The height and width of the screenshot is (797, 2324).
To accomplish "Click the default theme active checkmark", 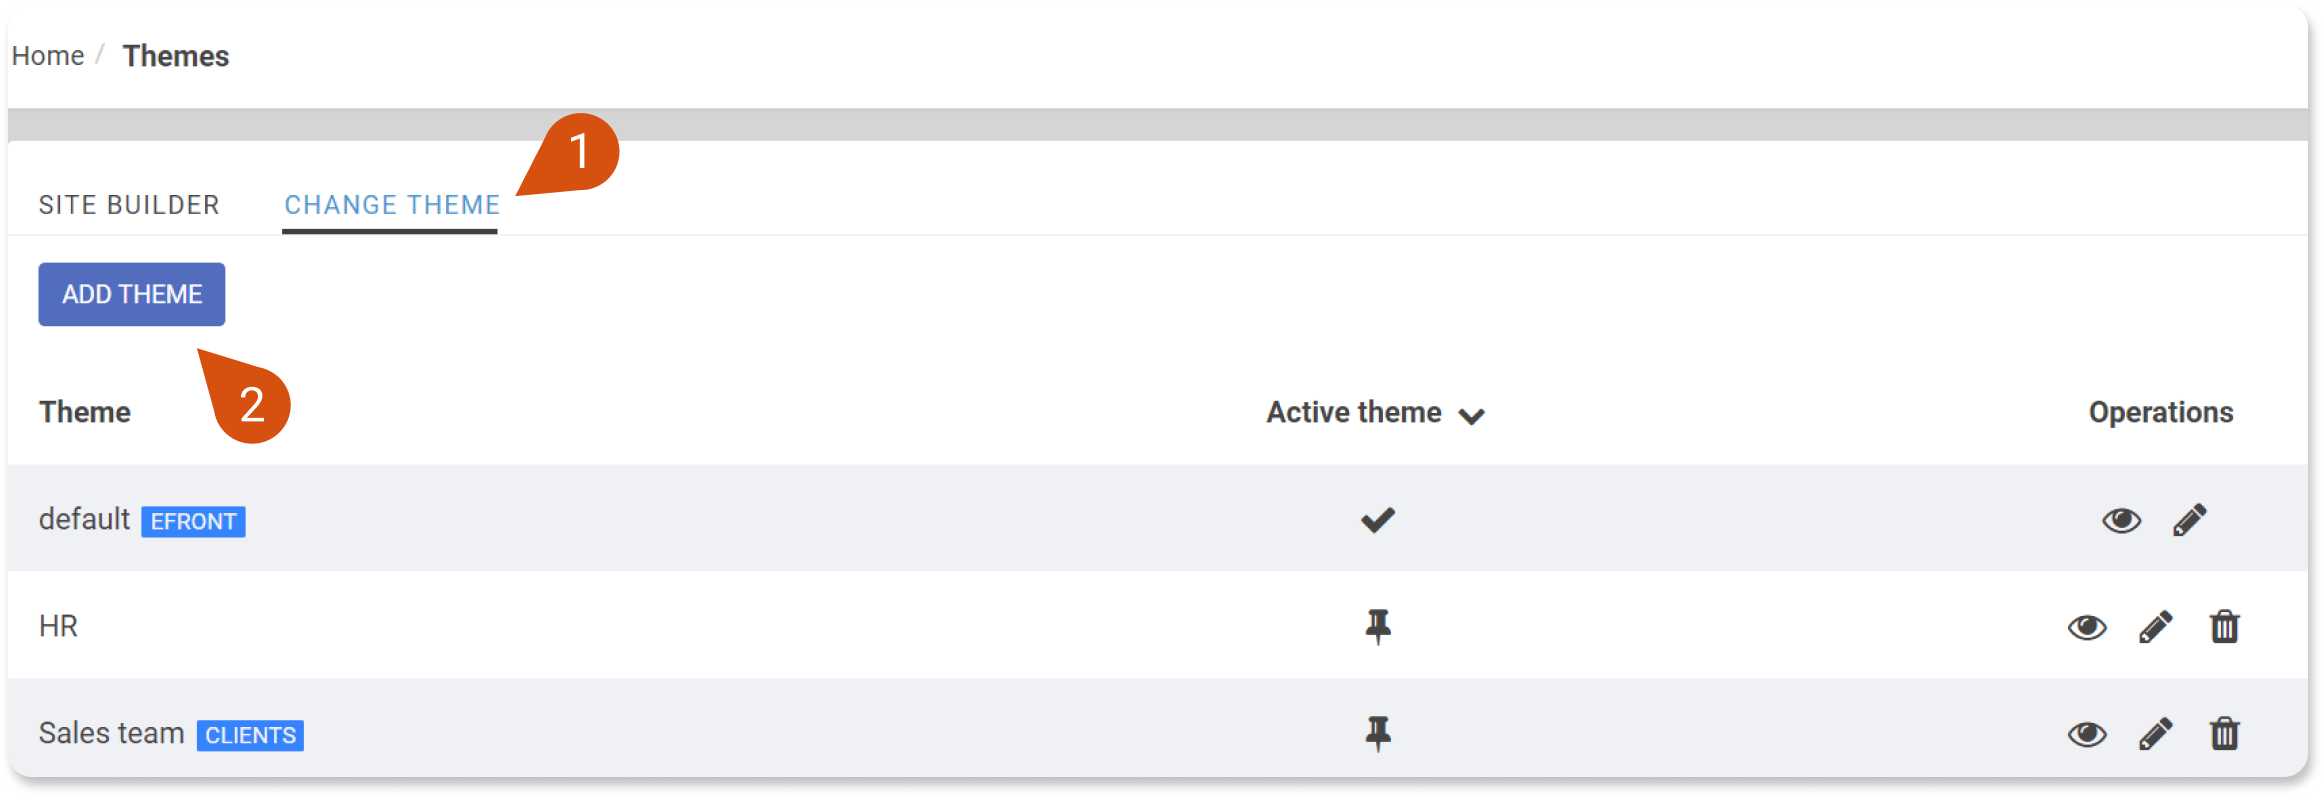I will pyautogui.click(x=1378, y=520).
